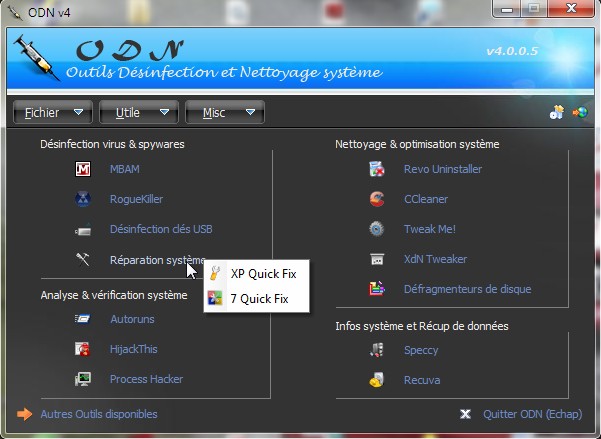Screen dimensions: 601x439
Task: Select XP Quick Fix from popup menu
Action: (257, 274)
